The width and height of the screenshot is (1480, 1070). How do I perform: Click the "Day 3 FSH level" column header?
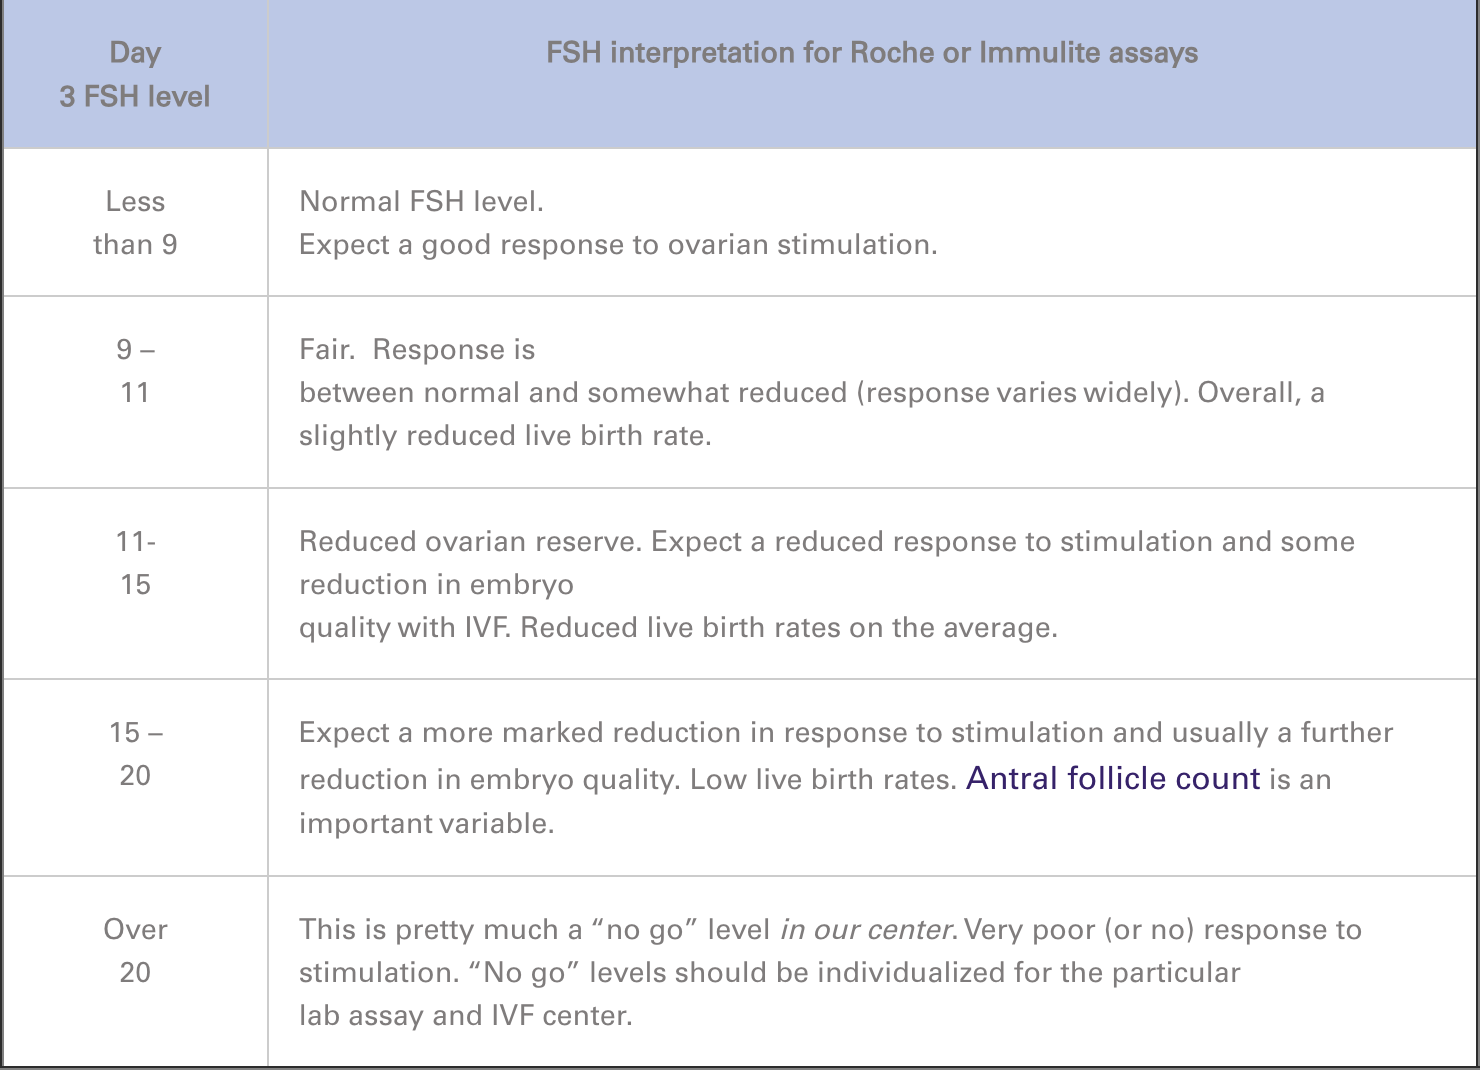(x=135, y=75)
